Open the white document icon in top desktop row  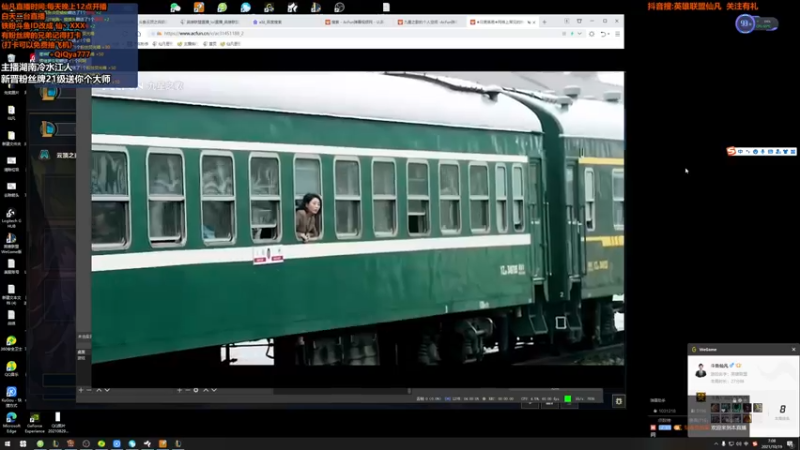(386, 7)
